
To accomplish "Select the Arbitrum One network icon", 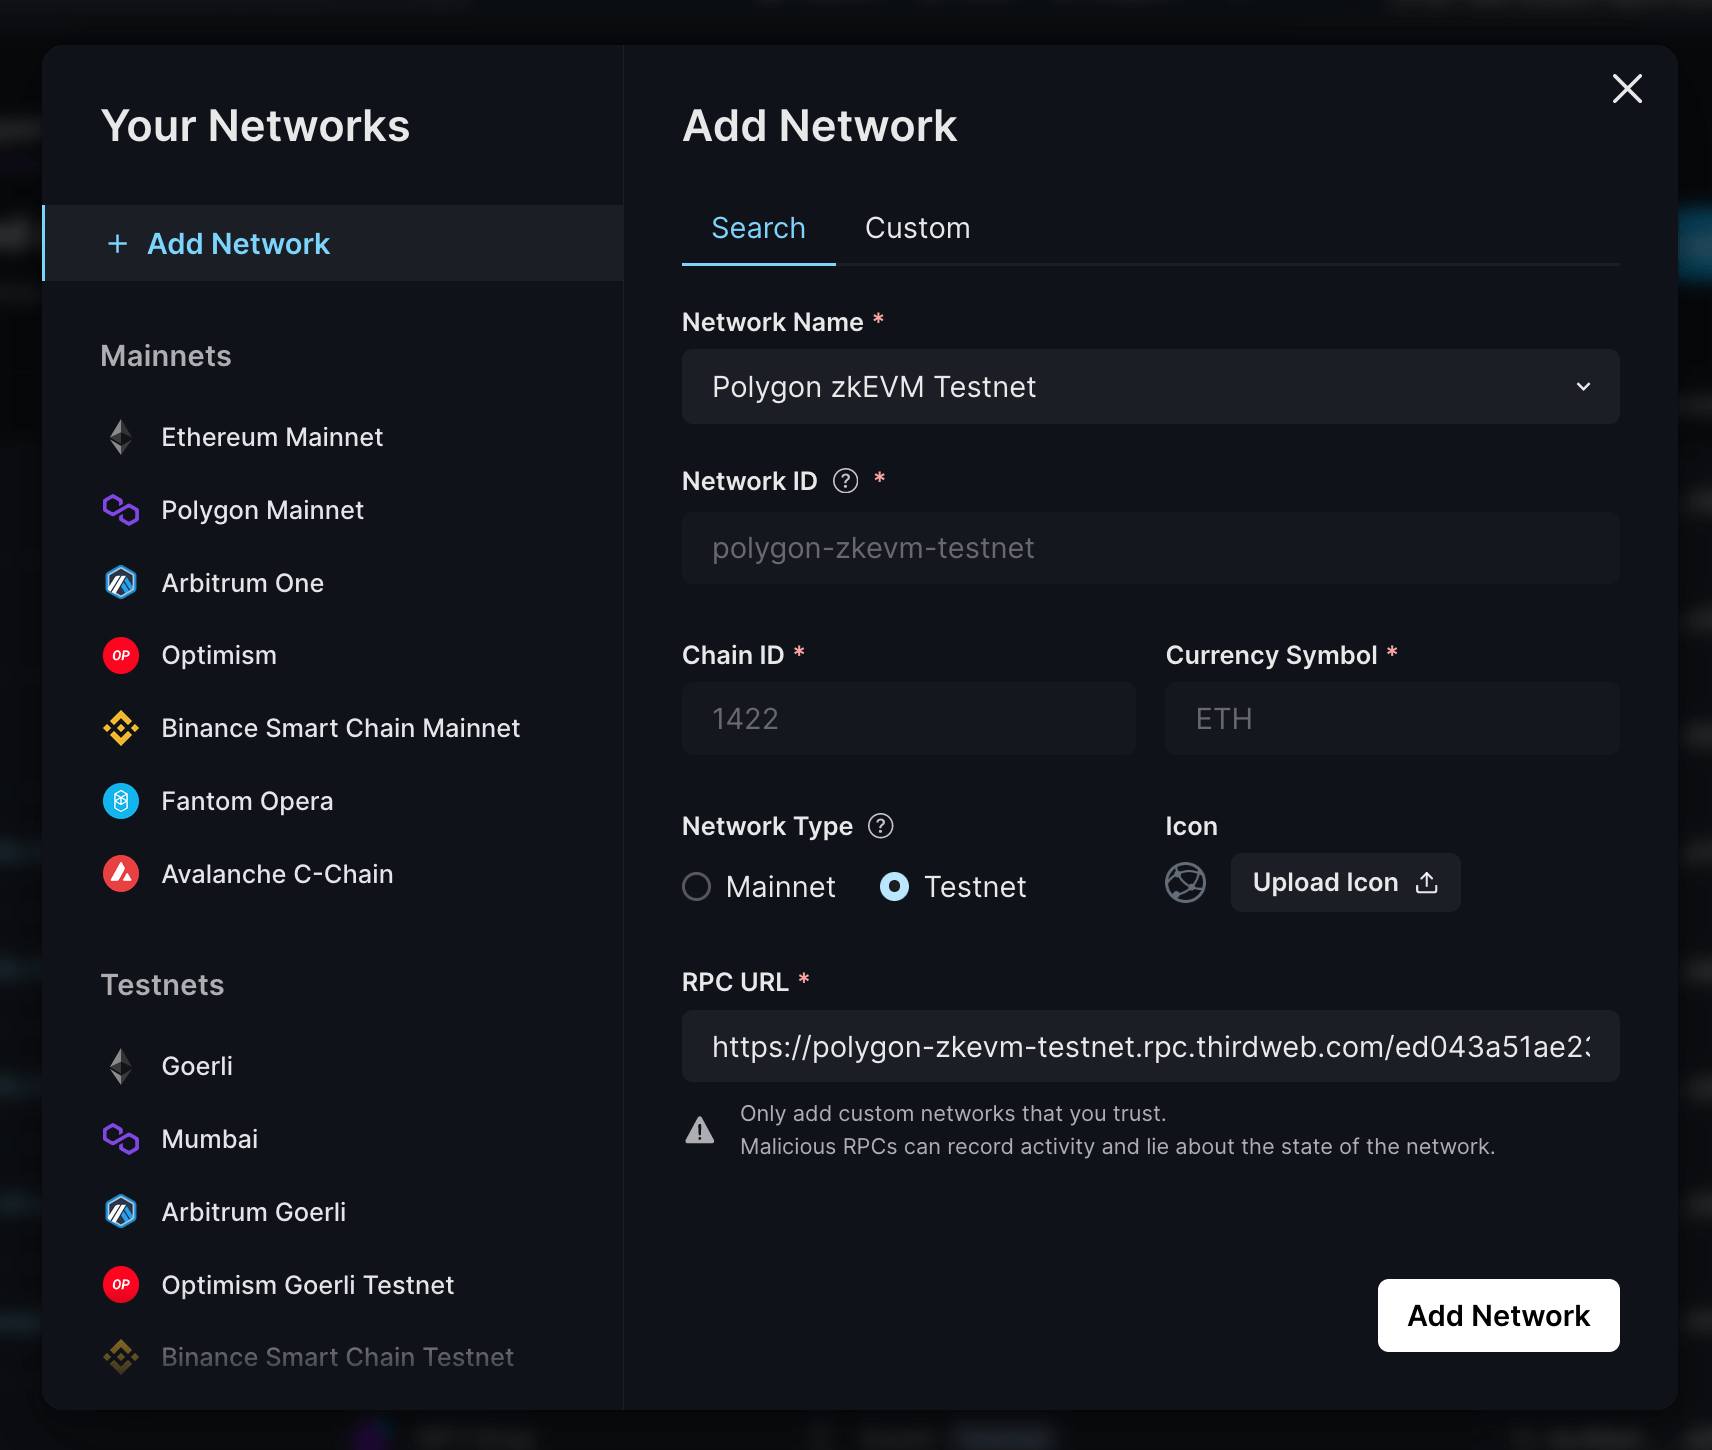I will (x=120, y=582).
